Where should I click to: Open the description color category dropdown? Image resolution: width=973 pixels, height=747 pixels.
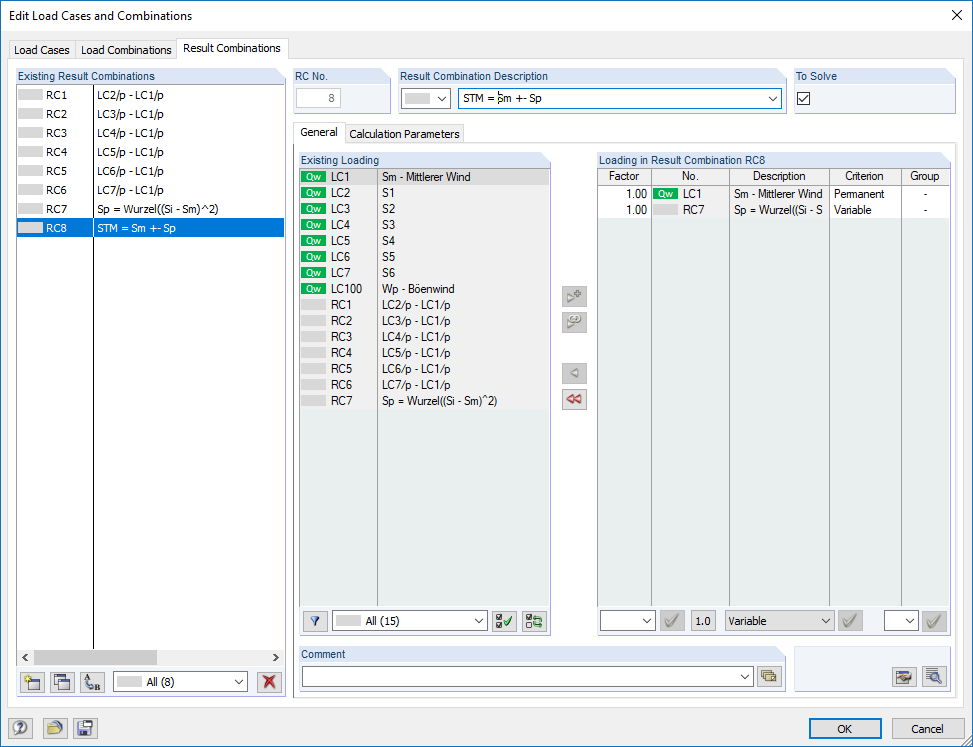point(426,99)
